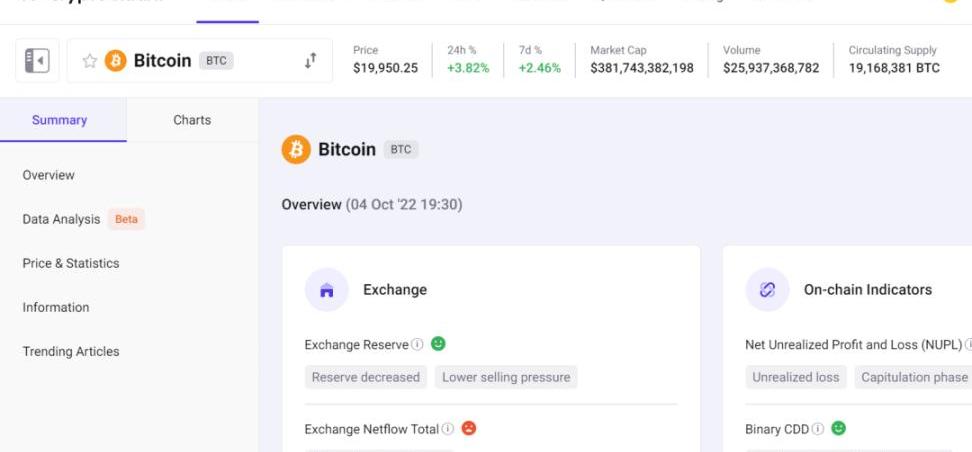Go to Price & Statistics
The height and width of the screenshot is (452, 972).
pos(71,264)
